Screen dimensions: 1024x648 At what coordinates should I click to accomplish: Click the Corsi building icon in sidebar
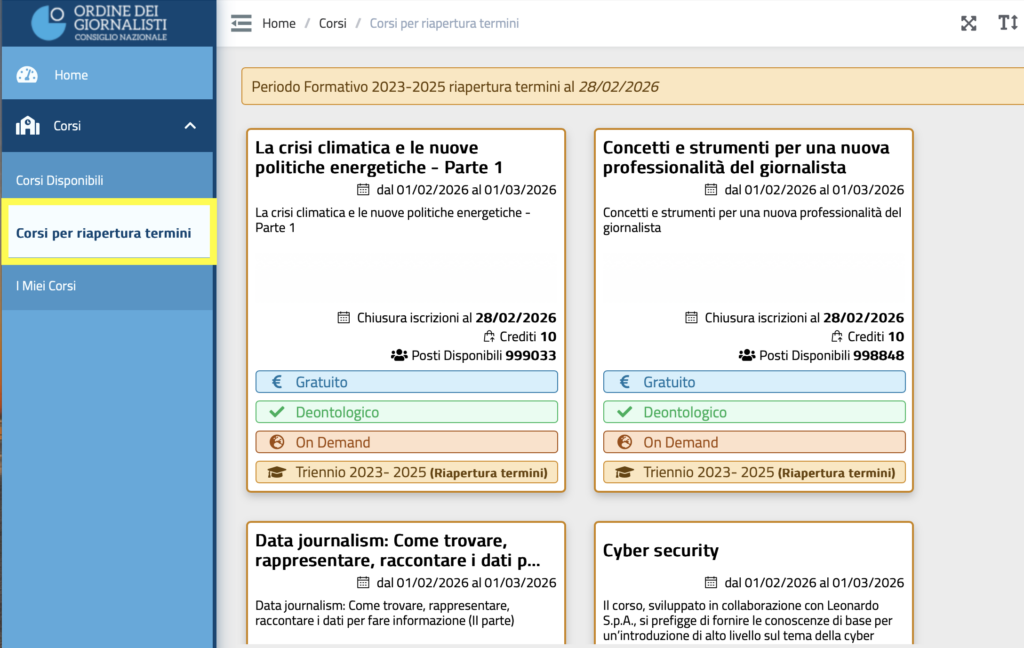click(x=27, y=126)
